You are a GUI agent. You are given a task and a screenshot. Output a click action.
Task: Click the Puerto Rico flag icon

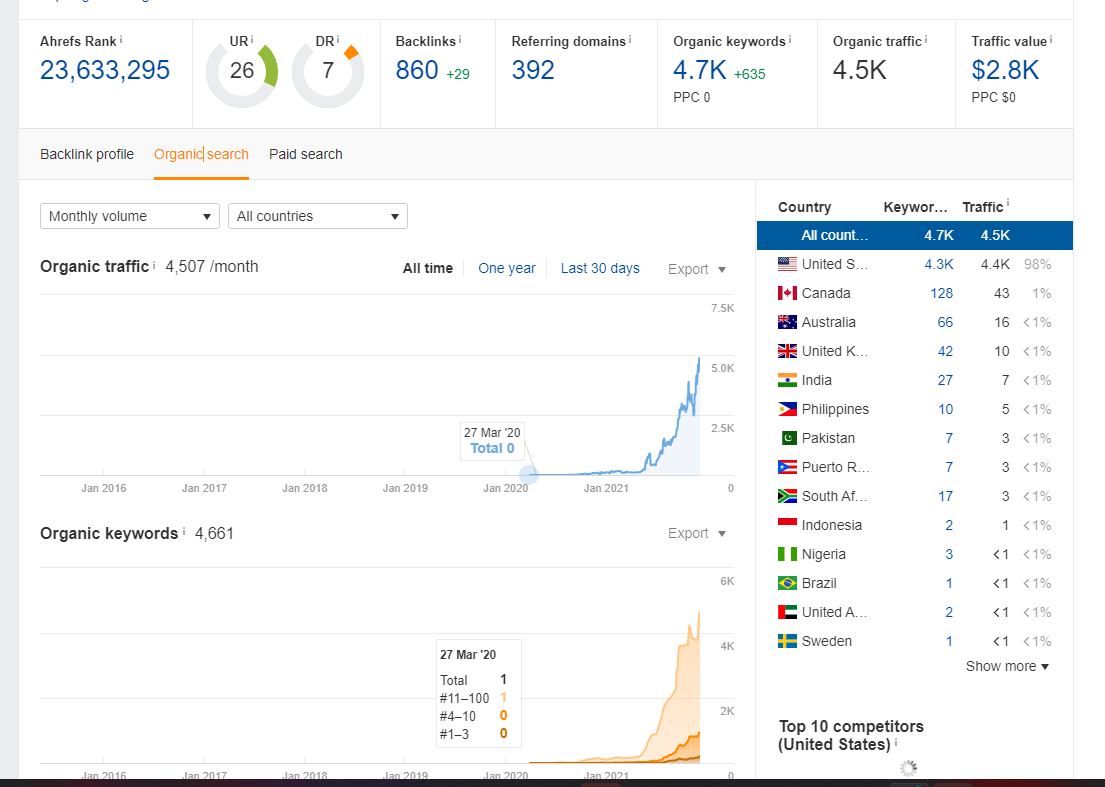pyautogui.click(x=787, y=467)
